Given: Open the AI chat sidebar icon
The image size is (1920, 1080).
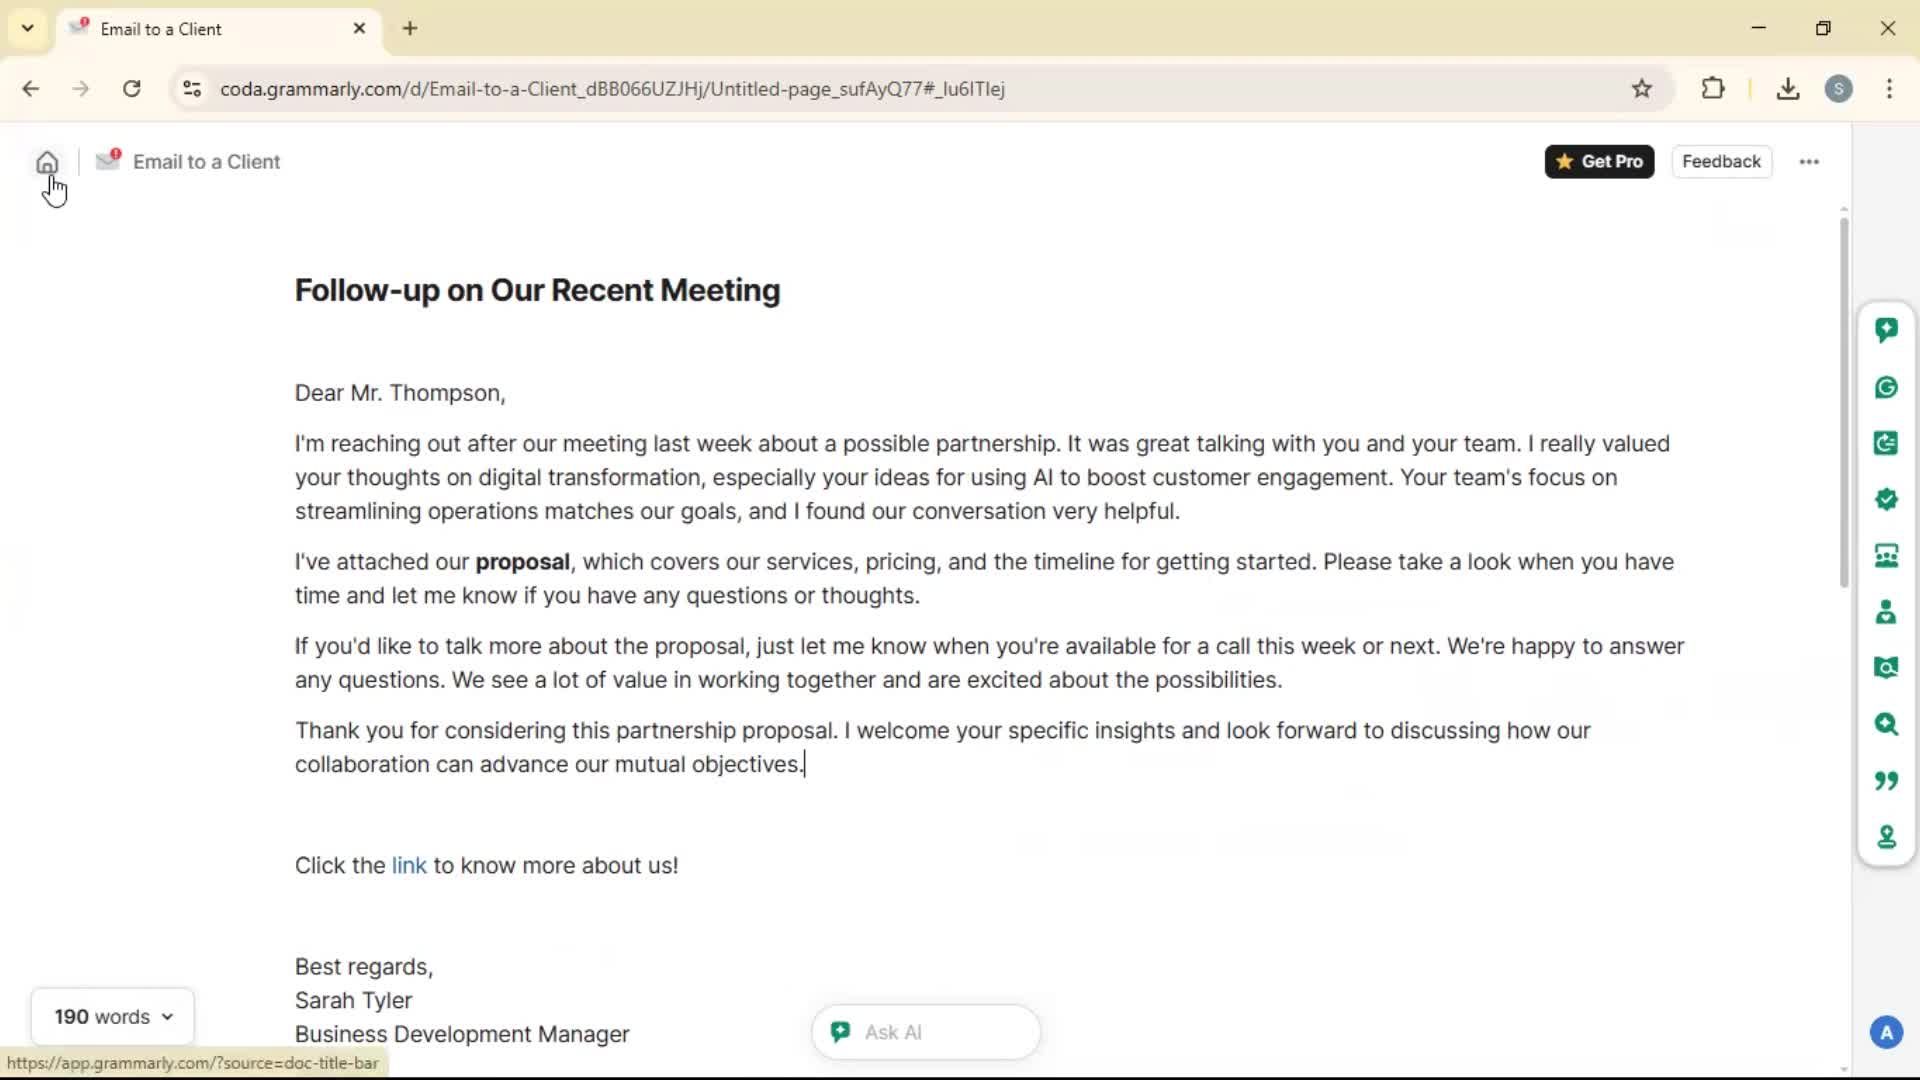Looking at the screenshot, I should pos(1886,330).
